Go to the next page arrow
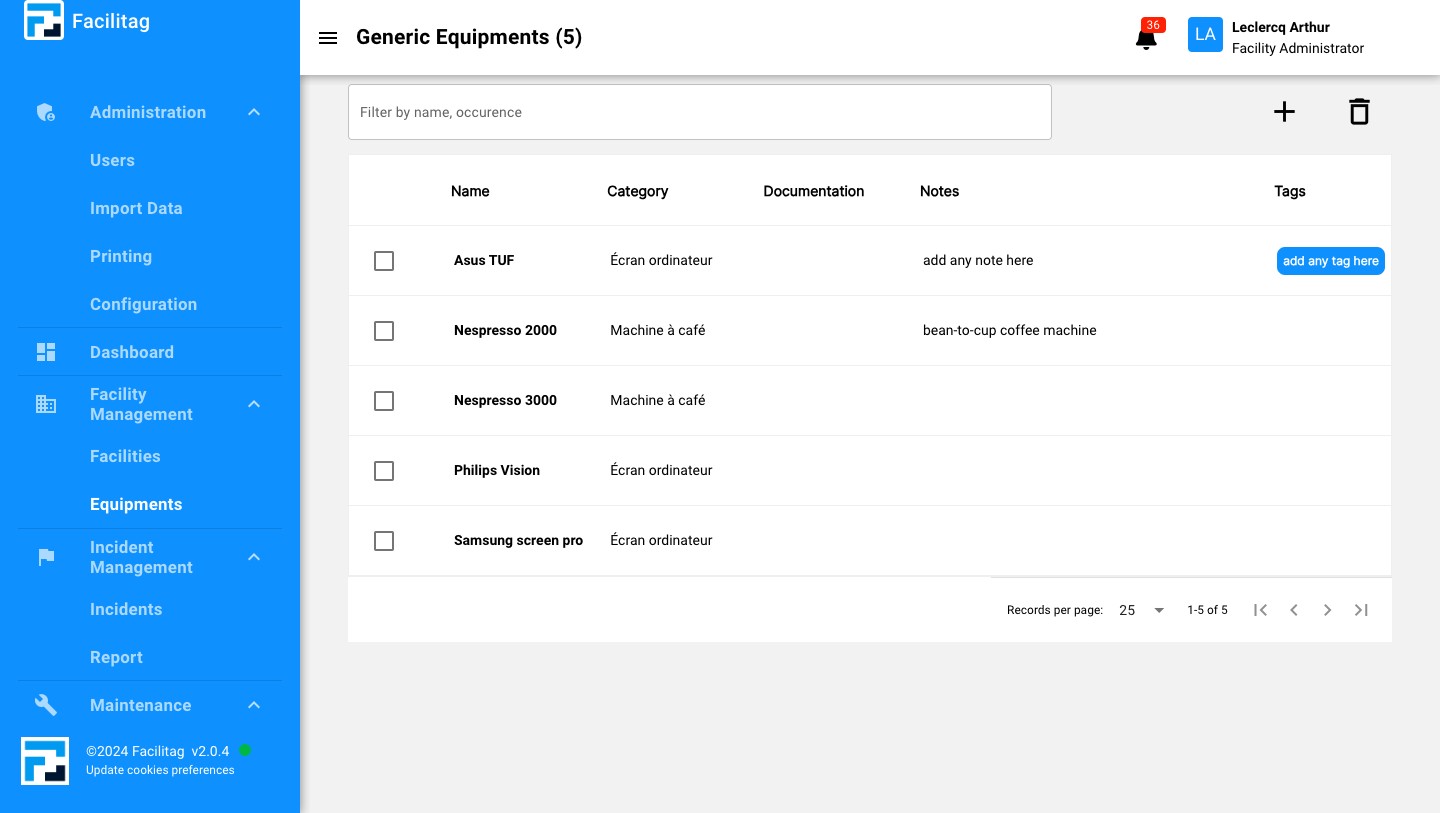This screenshot has width=1440, height=813. 1327,610
